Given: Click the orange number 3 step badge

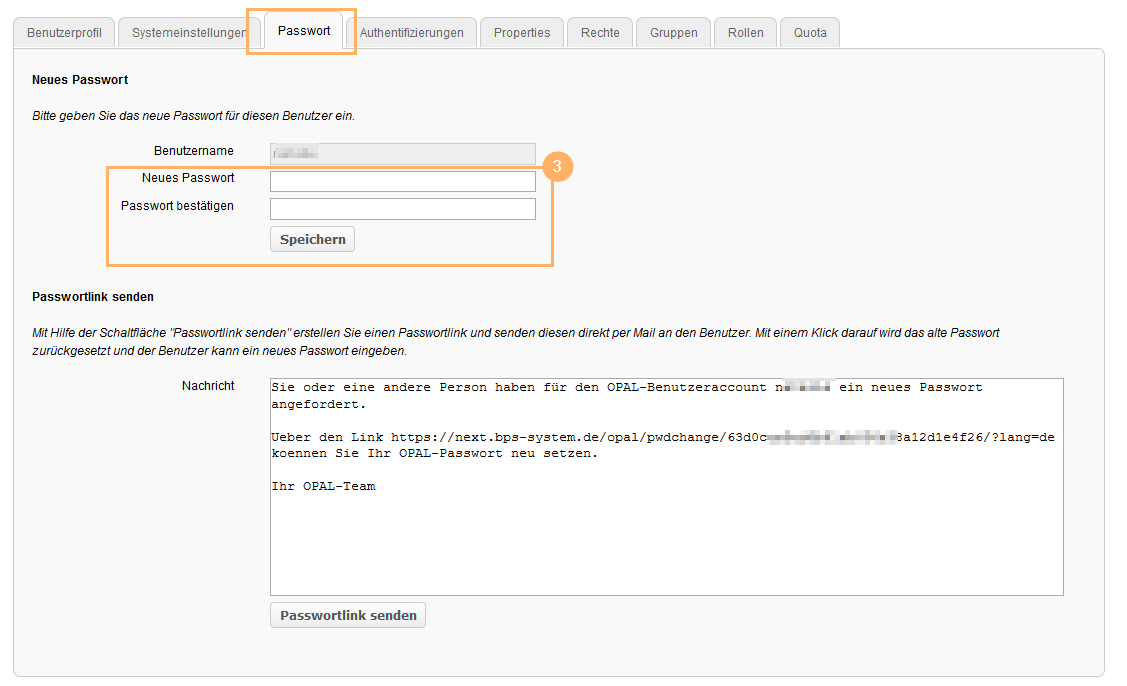Looking at the screenshot, I should point(557,167).
